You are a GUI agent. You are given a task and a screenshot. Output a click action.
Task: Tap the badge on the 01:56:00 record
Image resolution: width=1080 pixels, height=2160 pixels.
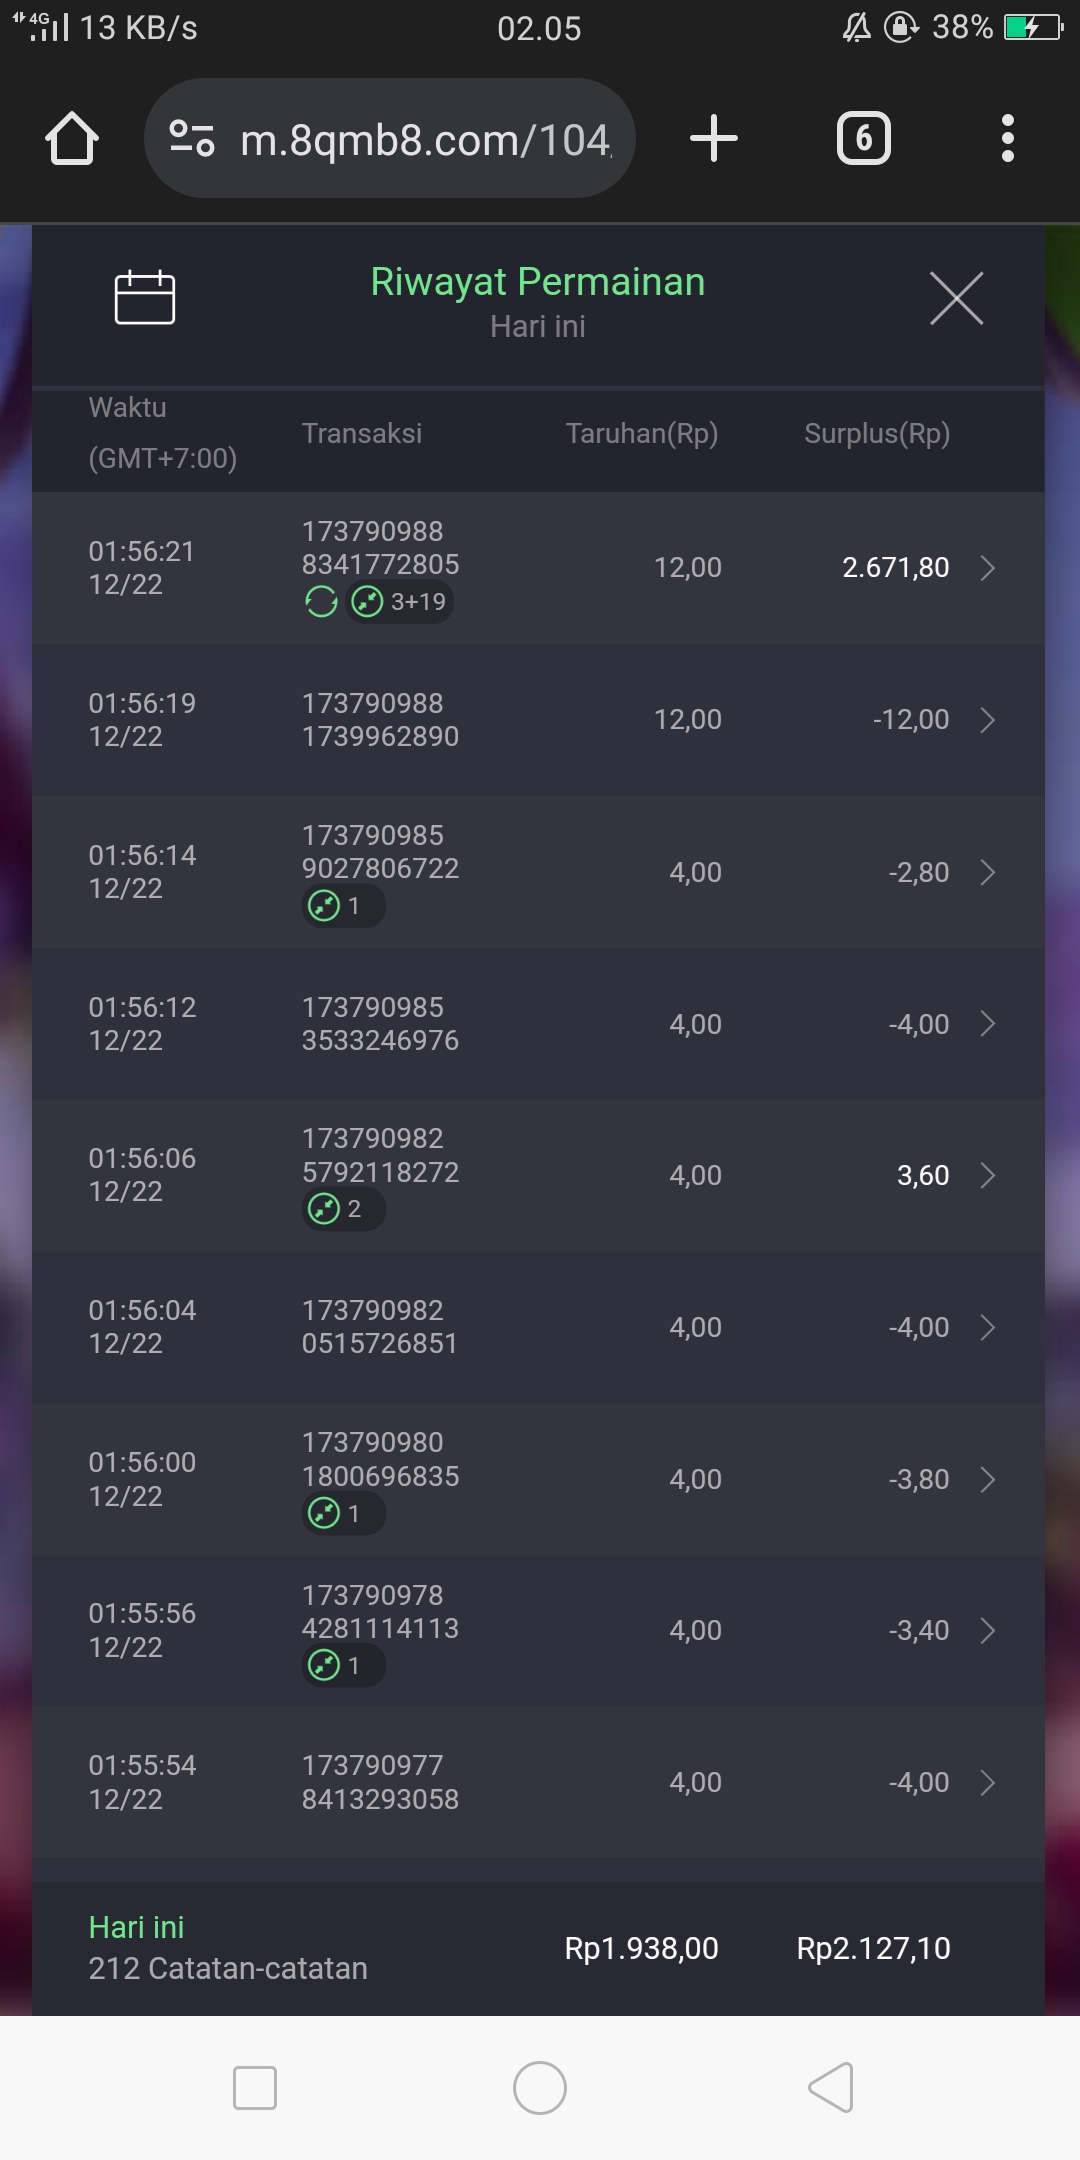pyautogui.click(x=343, y=1513)
